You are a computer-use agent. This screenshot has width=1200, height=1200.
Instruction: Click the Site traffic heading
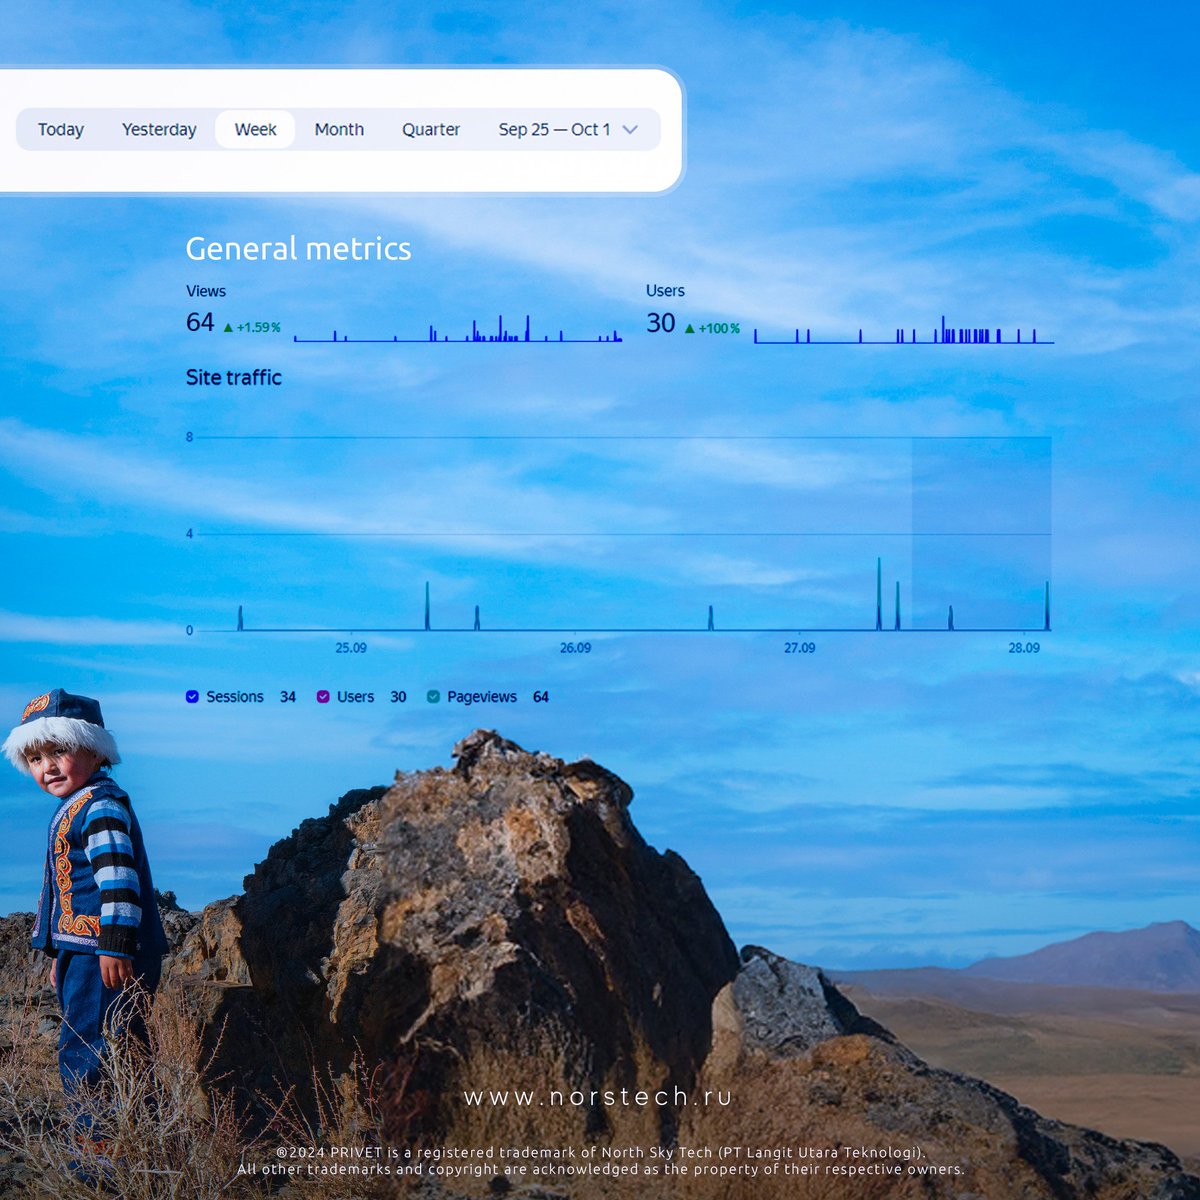234,377
